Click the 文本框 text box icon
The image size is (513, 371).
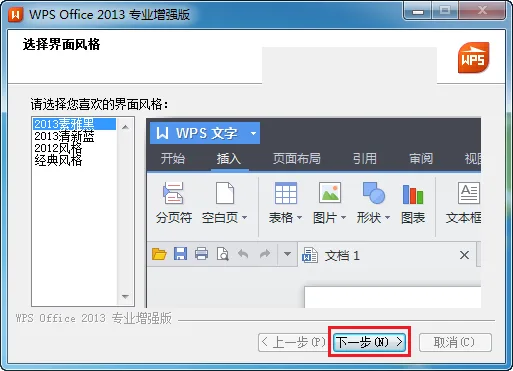pyautogui.click(x=469, y=193)
